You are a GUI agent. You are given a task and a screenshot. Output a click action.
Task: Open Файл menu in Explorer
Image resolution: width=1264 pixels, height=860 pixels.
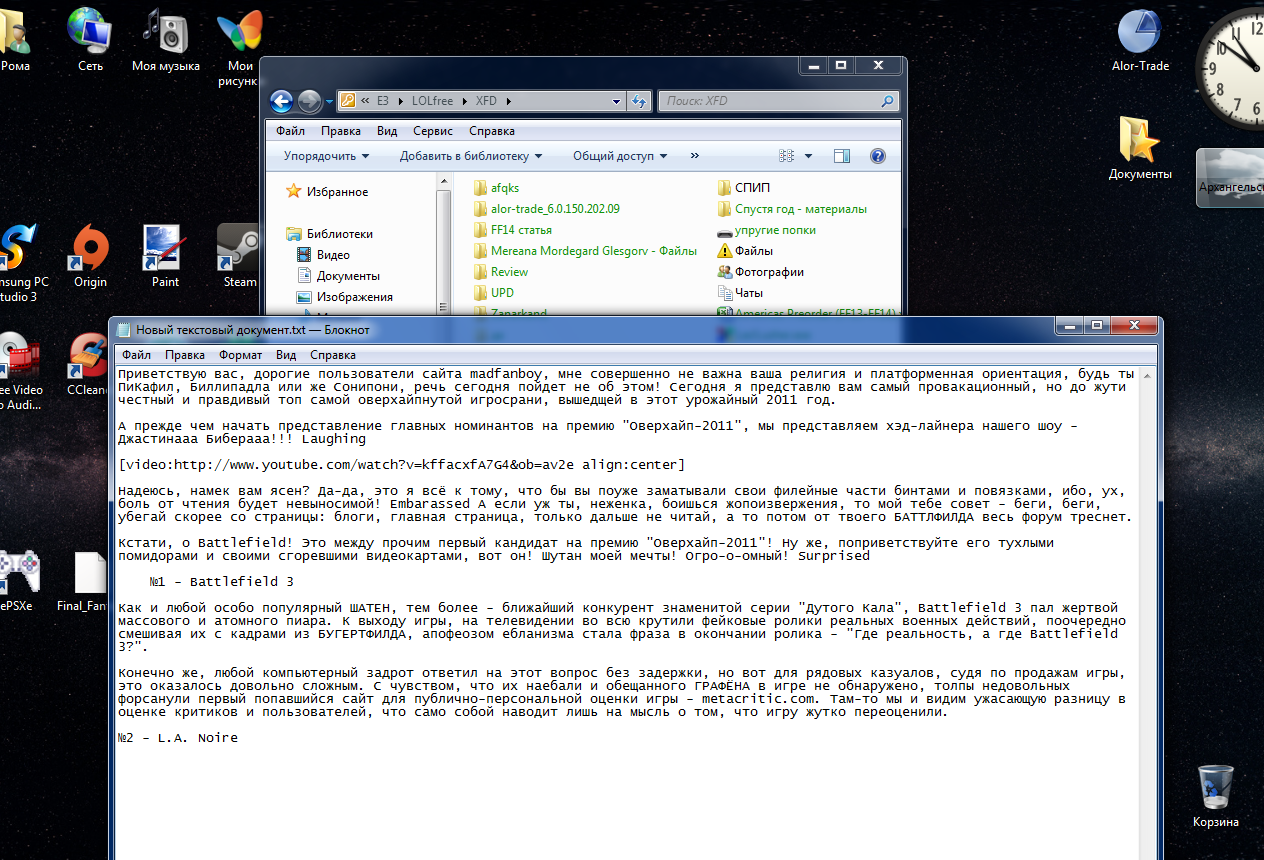tap(291, 131)
